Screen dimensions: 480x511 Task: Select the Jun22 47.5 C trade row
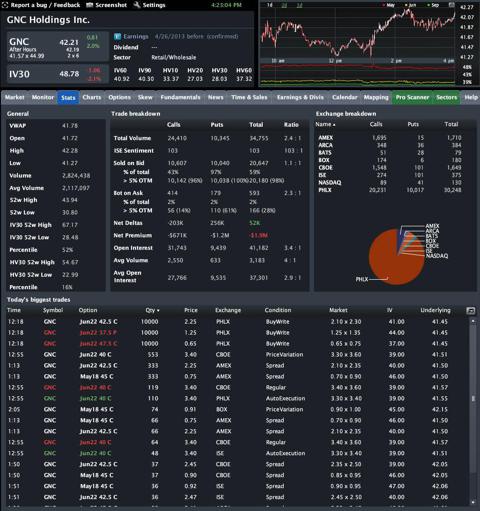coord(237,344)
